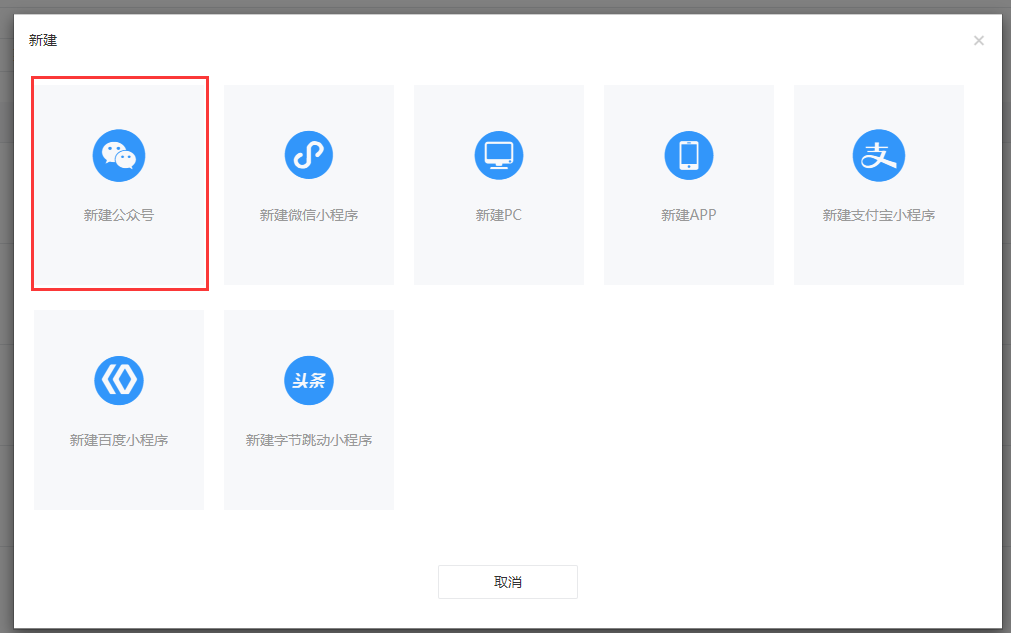Select the 新建百度小程序 label
Screen dimensions: 1011x633
click(x=119, y=440)
